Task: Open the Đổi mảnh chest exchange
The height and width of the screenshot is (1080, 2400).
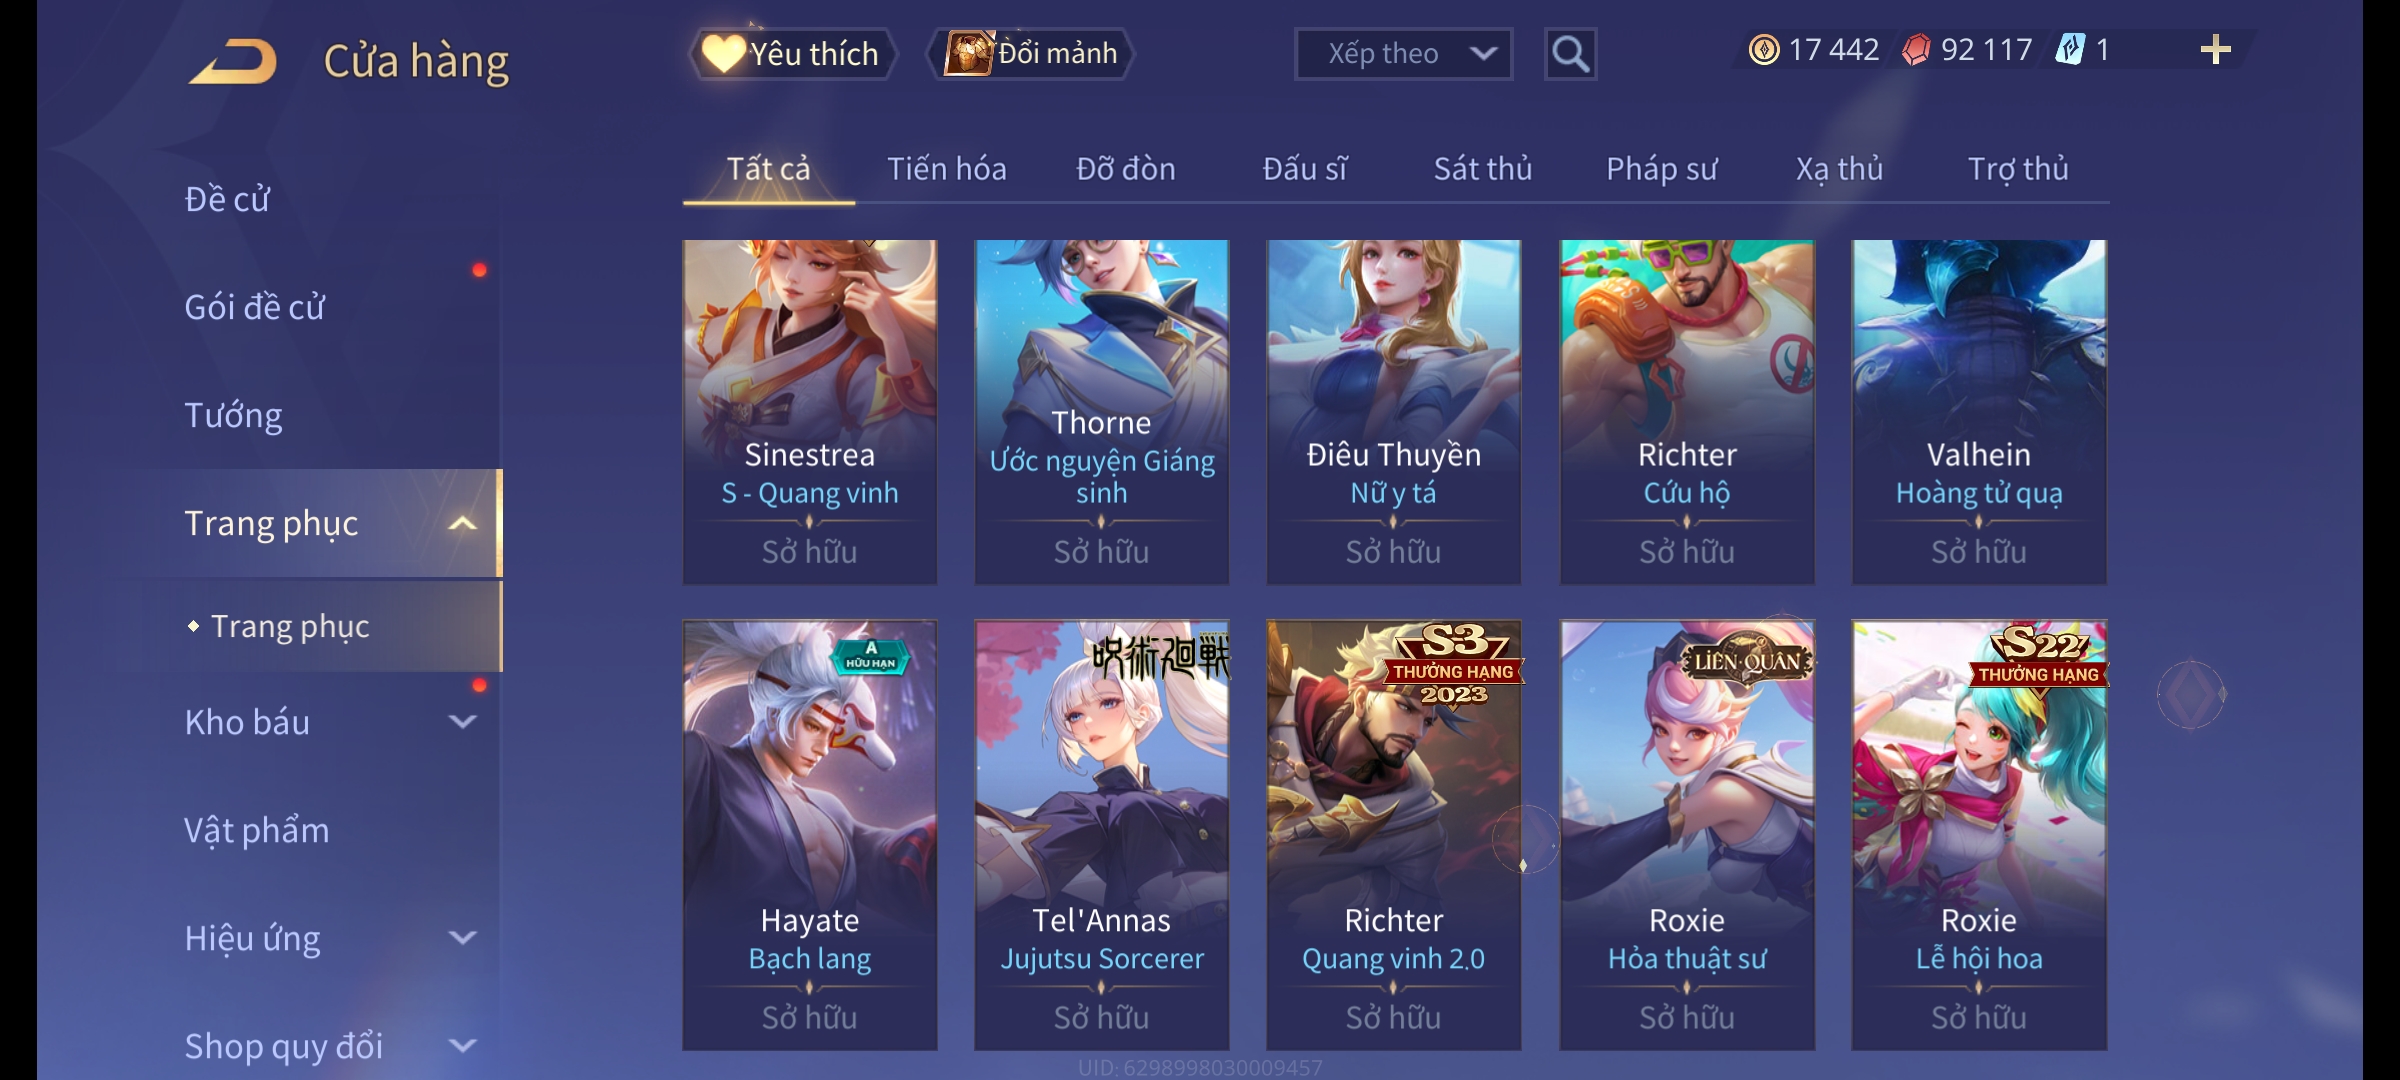Action: [x=1031, y=54]
